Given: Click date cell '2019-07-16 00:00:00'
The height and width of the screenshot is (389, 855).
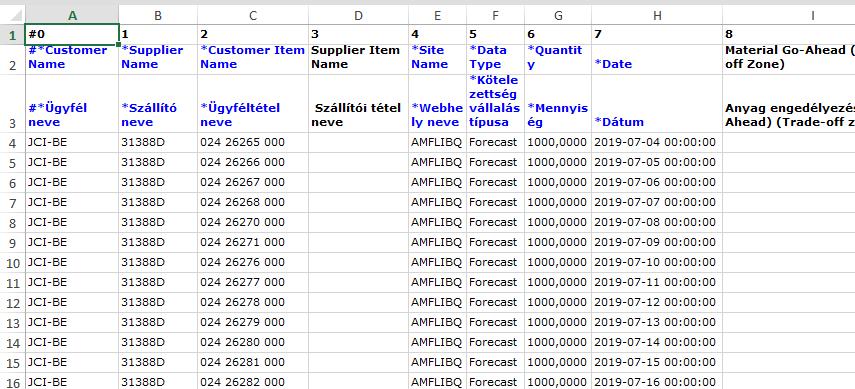Looking at the screenshot, I should [x=657, y=381].
